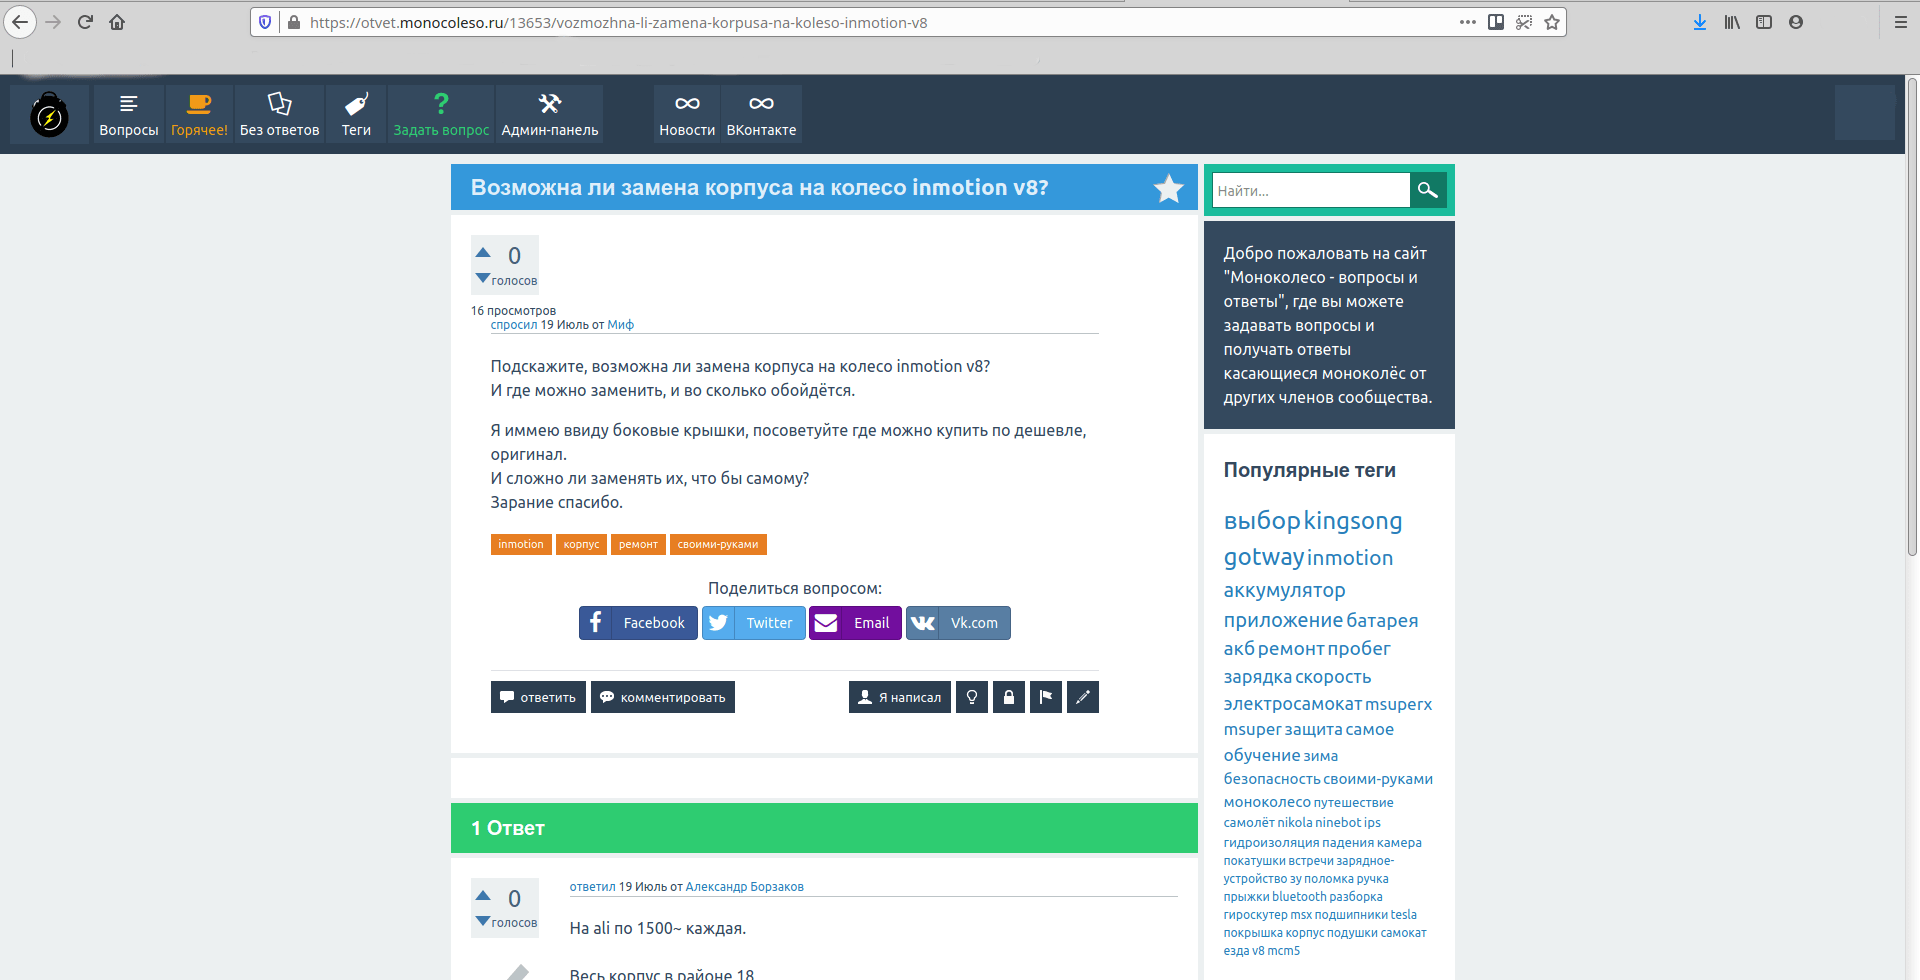Viewport: 1920px width, 980px height.
Task: Click Задать вопрос question mark icon
Action: (x=440, y=102)
